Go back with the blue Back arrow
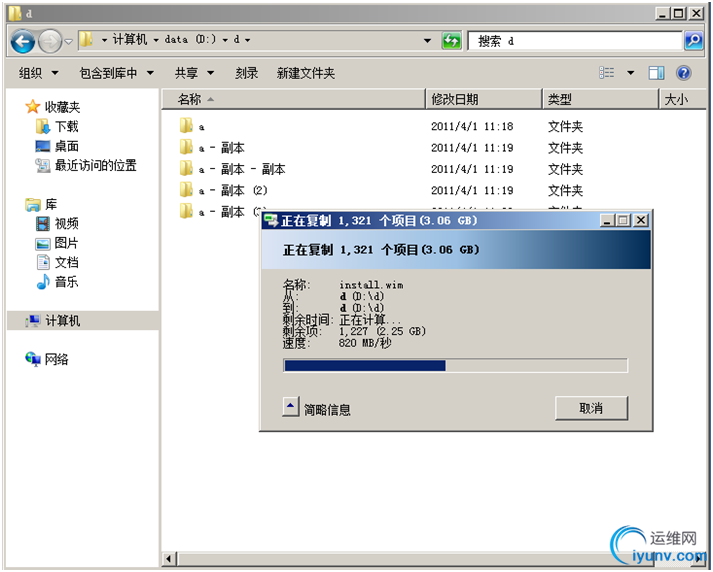Viewport: 713px width, 572px height. (22, 41)
